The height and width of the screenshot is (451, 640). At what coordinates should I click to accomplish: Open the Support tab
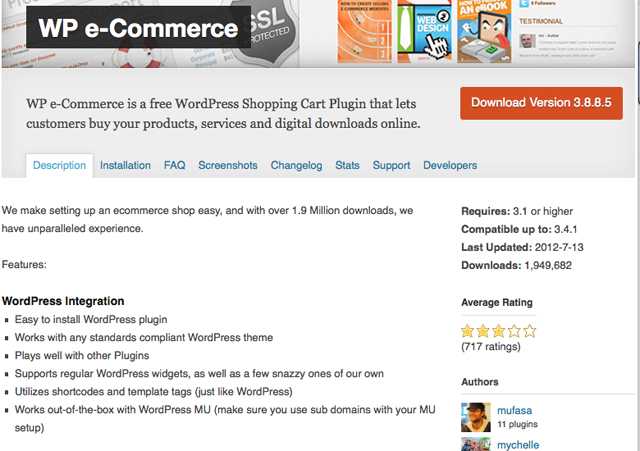[x=391, y=165]
